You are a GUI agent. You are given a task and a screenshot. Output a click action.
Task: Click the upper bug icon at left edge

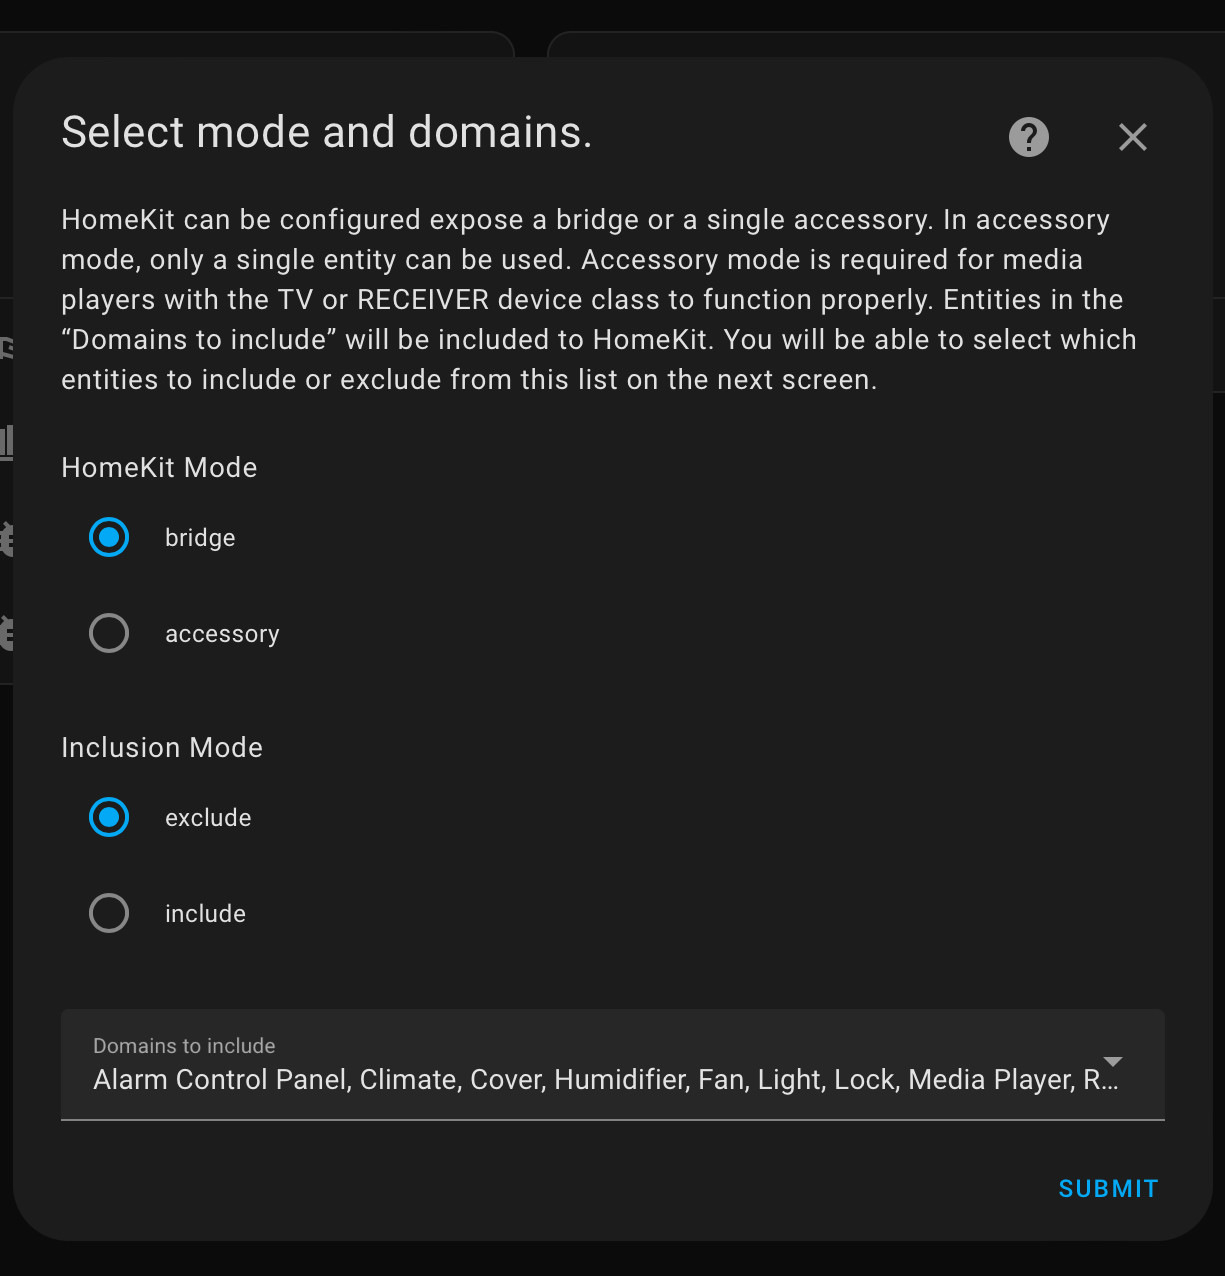click(6, 538)
